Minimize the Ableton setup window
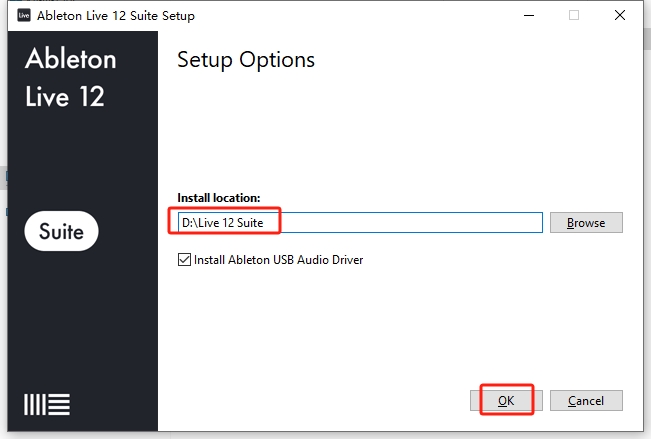The height and width of the screenshot is (439, 651). pyautogui.click(x=527, y=15)
